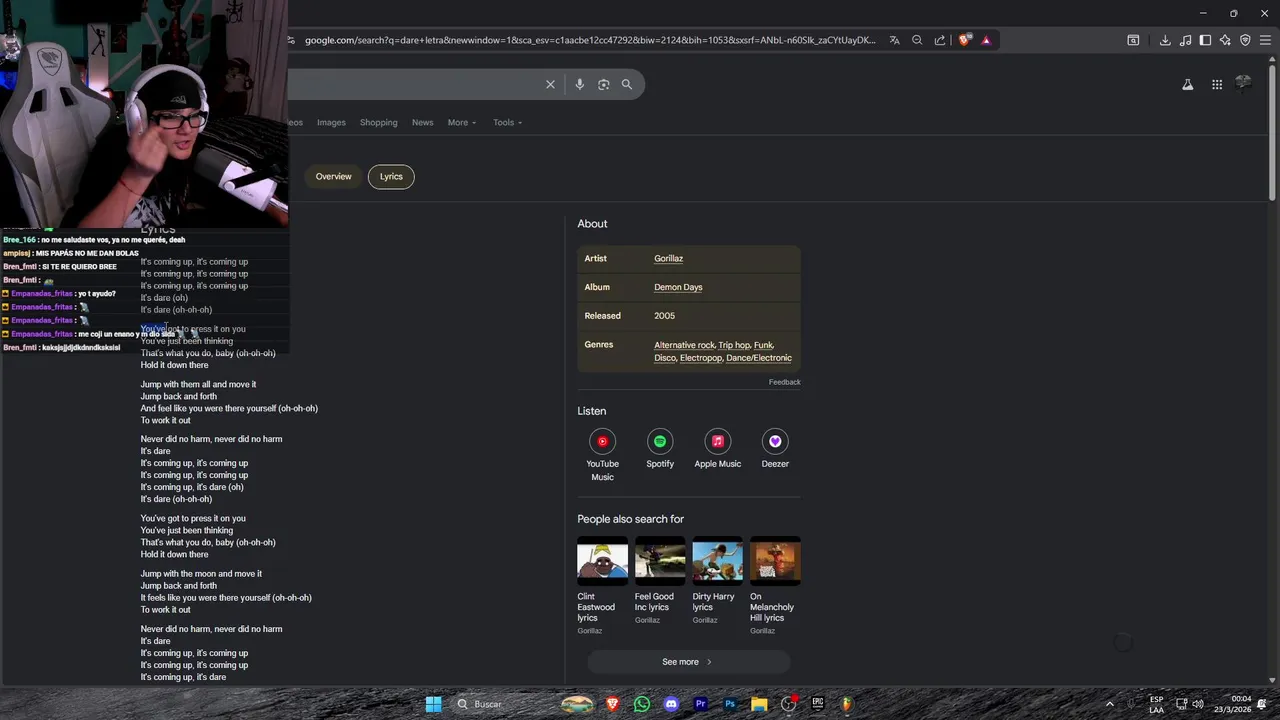
Task: Open Feel Good Inc lyrics thumbnail
Action: 660,561
